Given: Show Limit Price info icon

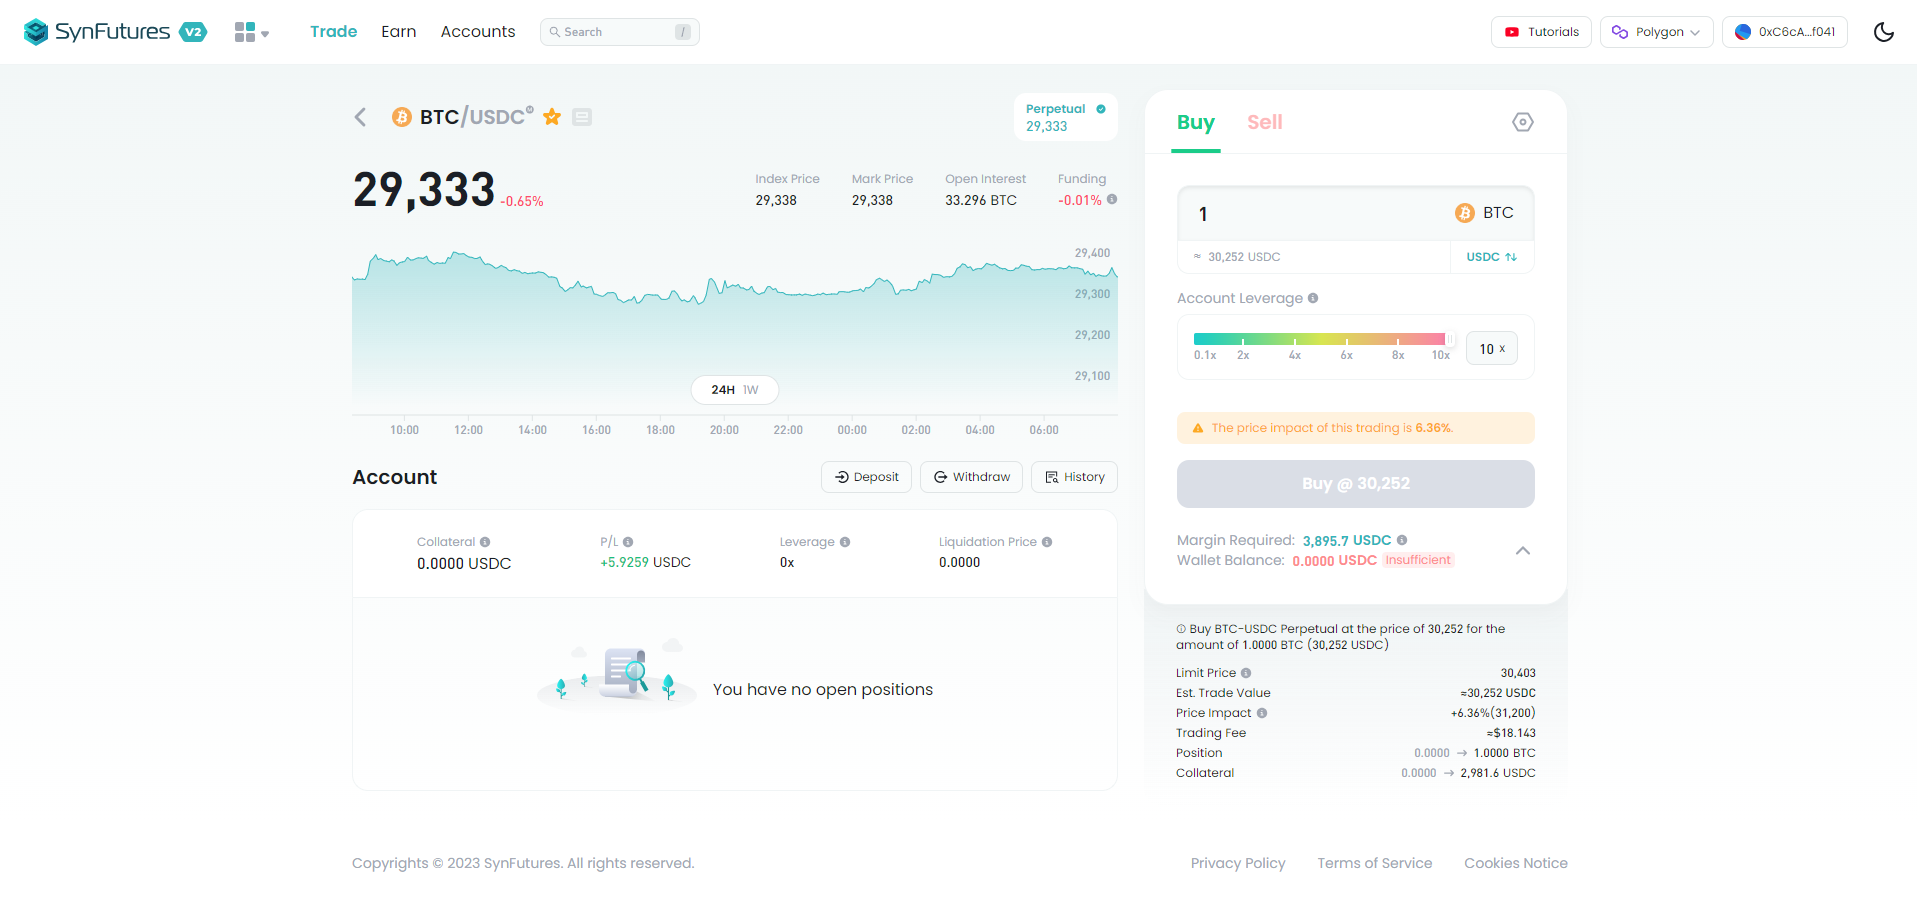Looking at the screenshot, I should (1246, 673).
